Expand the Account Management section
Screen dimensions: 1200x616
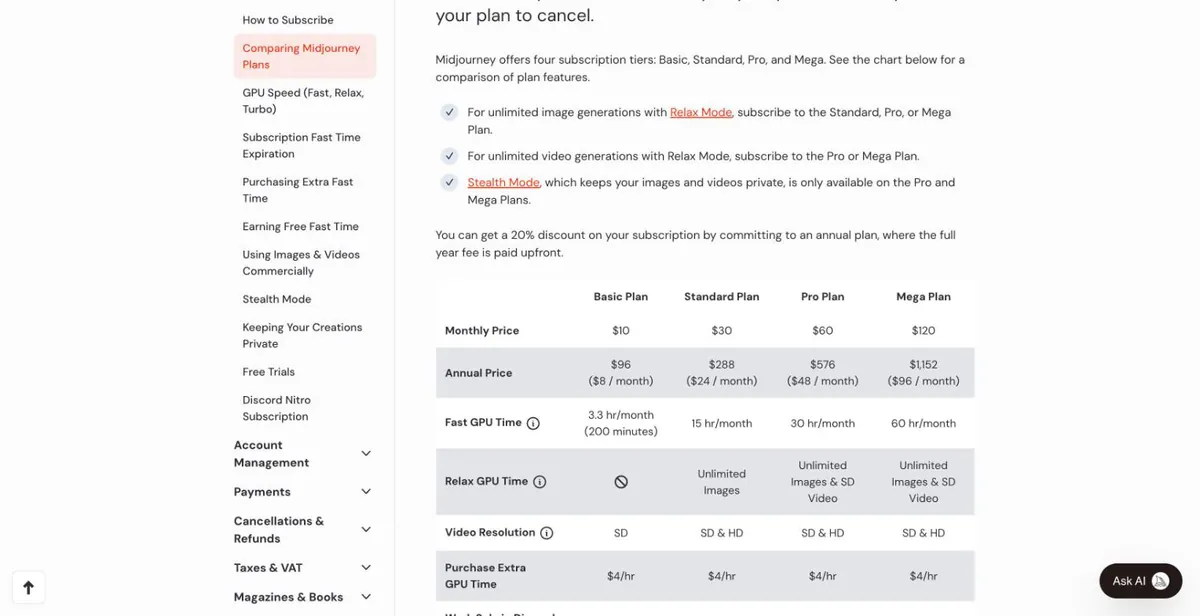pos(303,454)
